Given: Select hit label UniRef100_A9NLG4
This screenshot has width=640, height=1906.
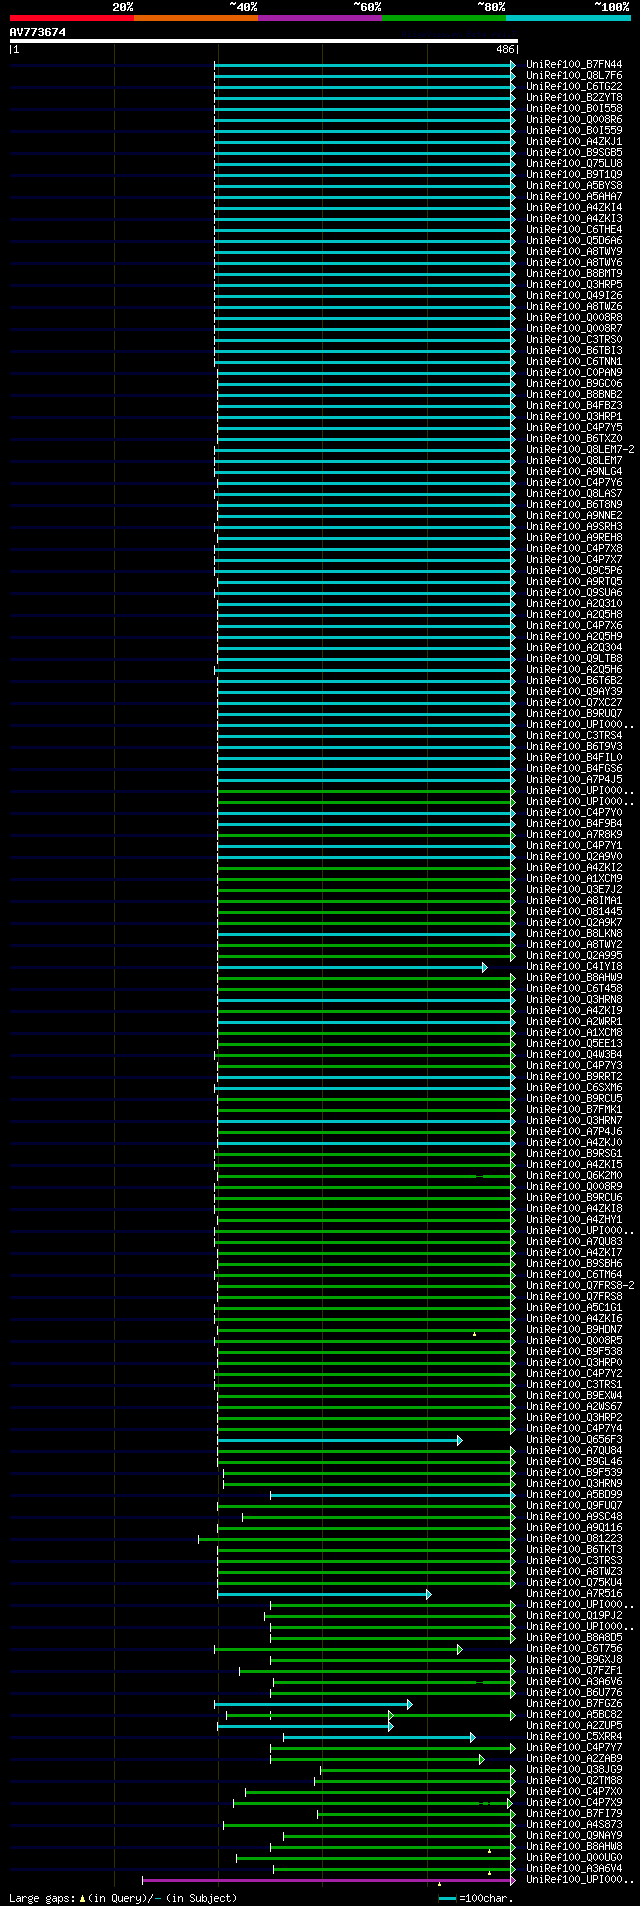Looking at the screenshot, I should 574,471.
